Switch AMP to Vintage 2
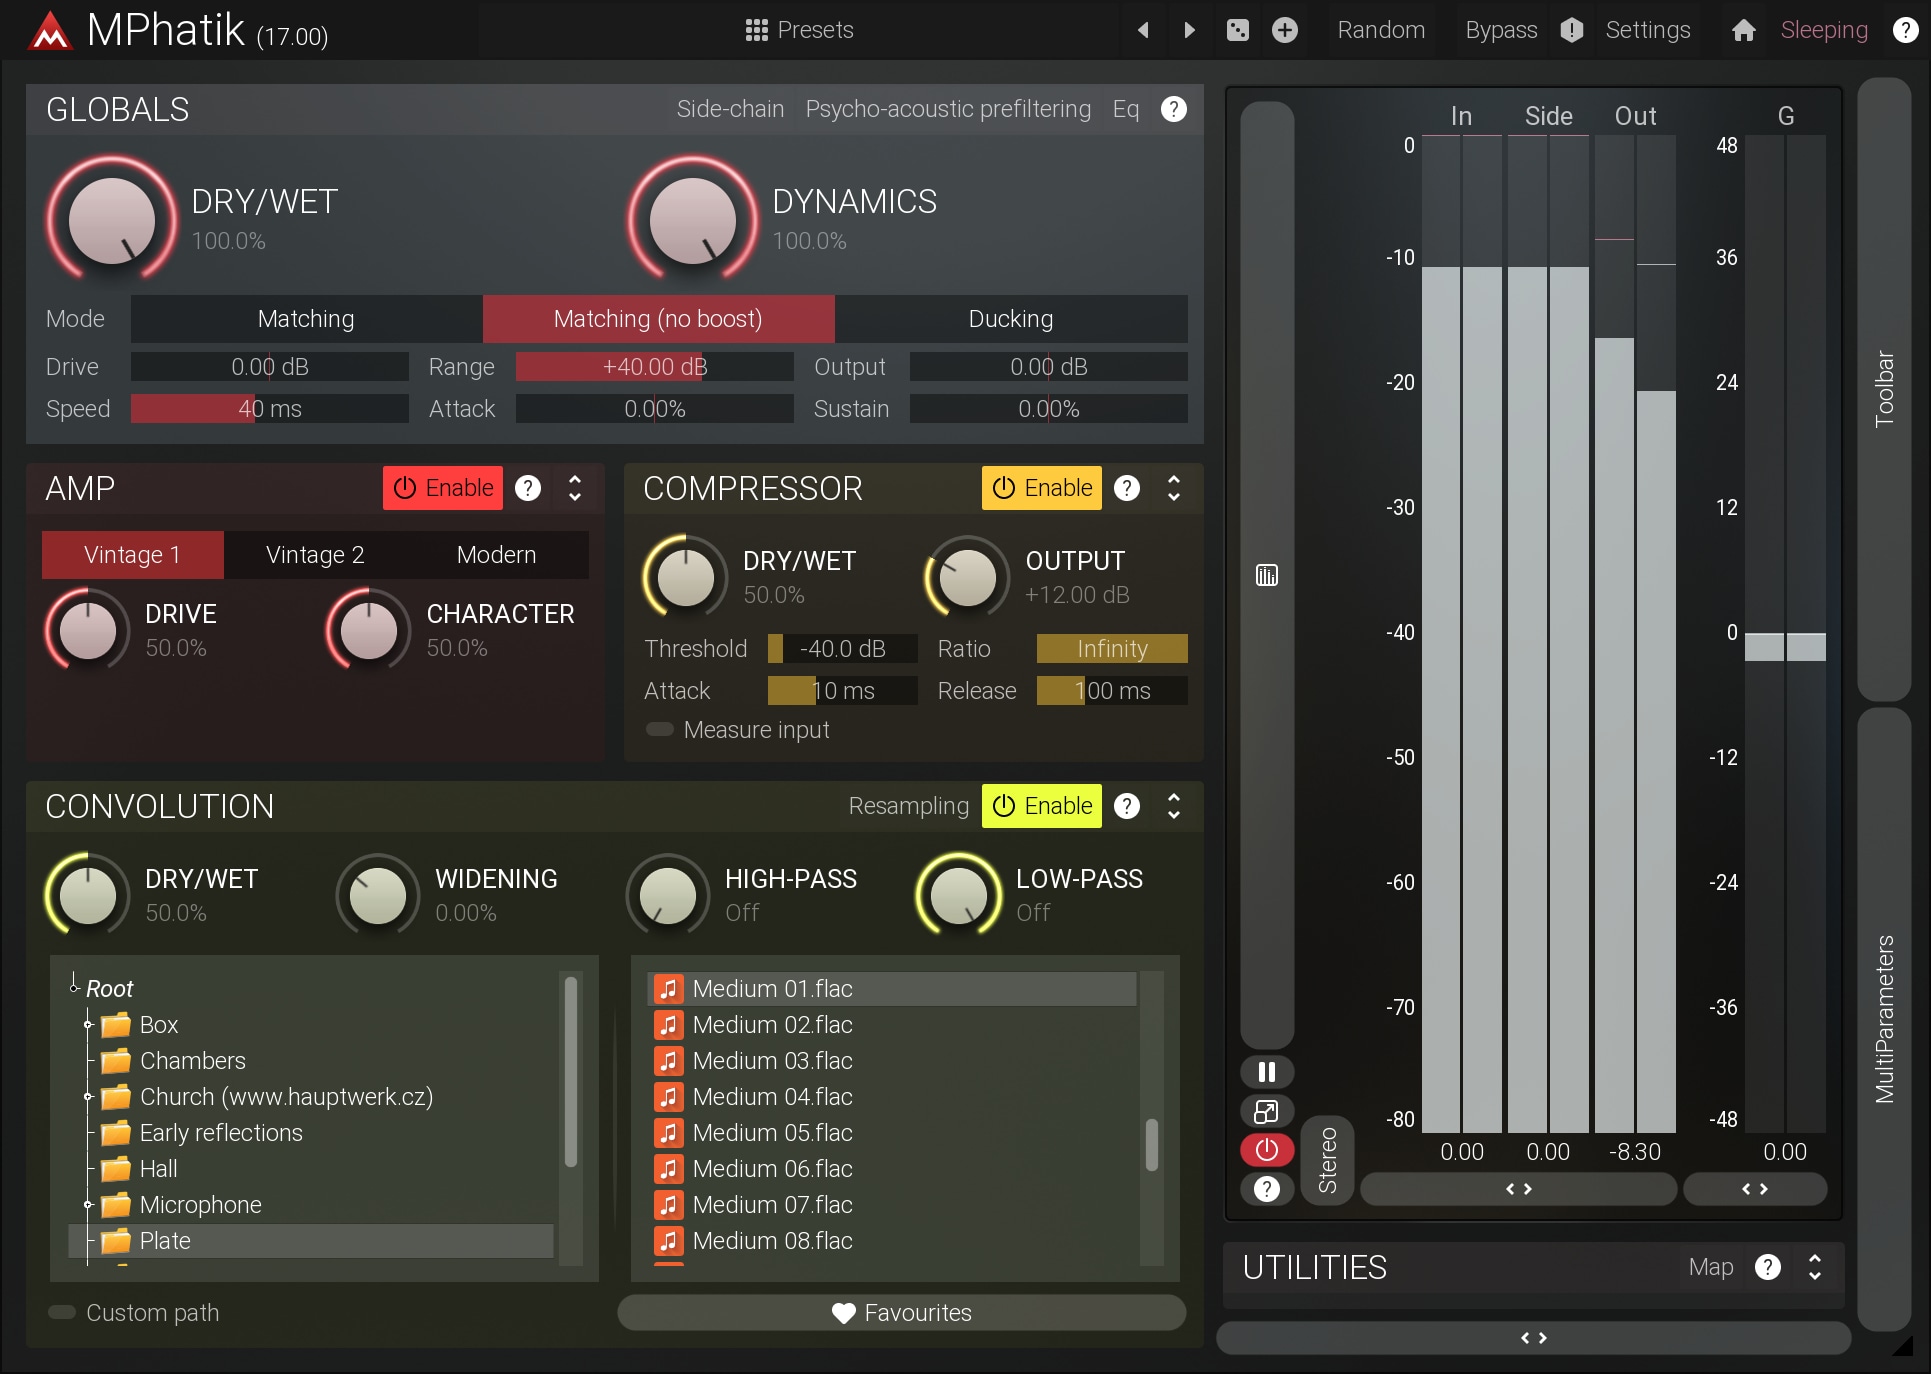Screen dimensions: 1931x1374 coord(315,555)
